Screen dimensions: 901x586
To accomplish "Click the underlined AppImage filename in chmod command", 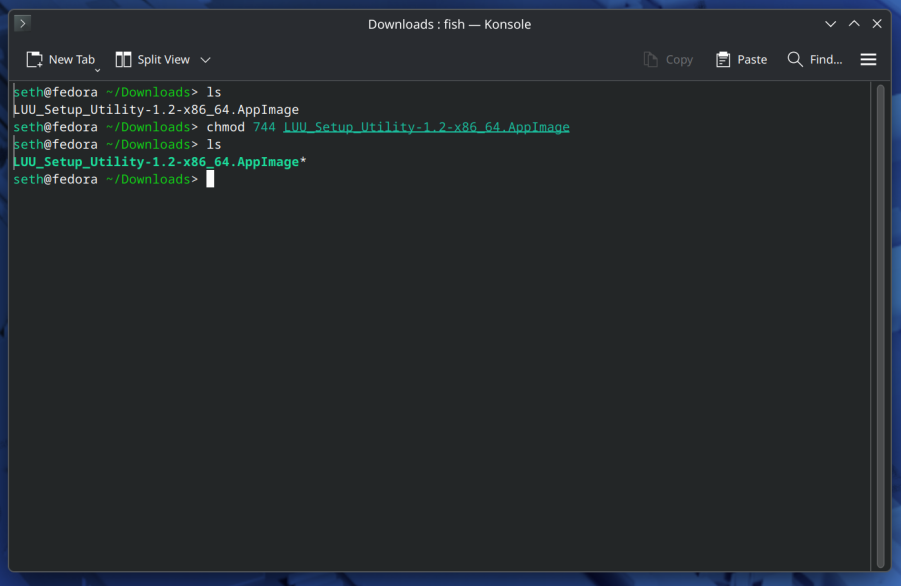I will click(x=426, y=127).
